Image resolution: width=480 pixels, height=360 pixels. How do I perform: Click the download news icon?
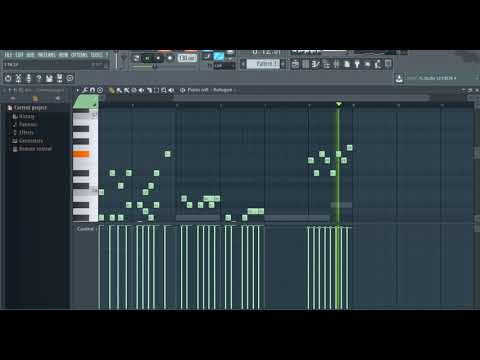point(399,79)
